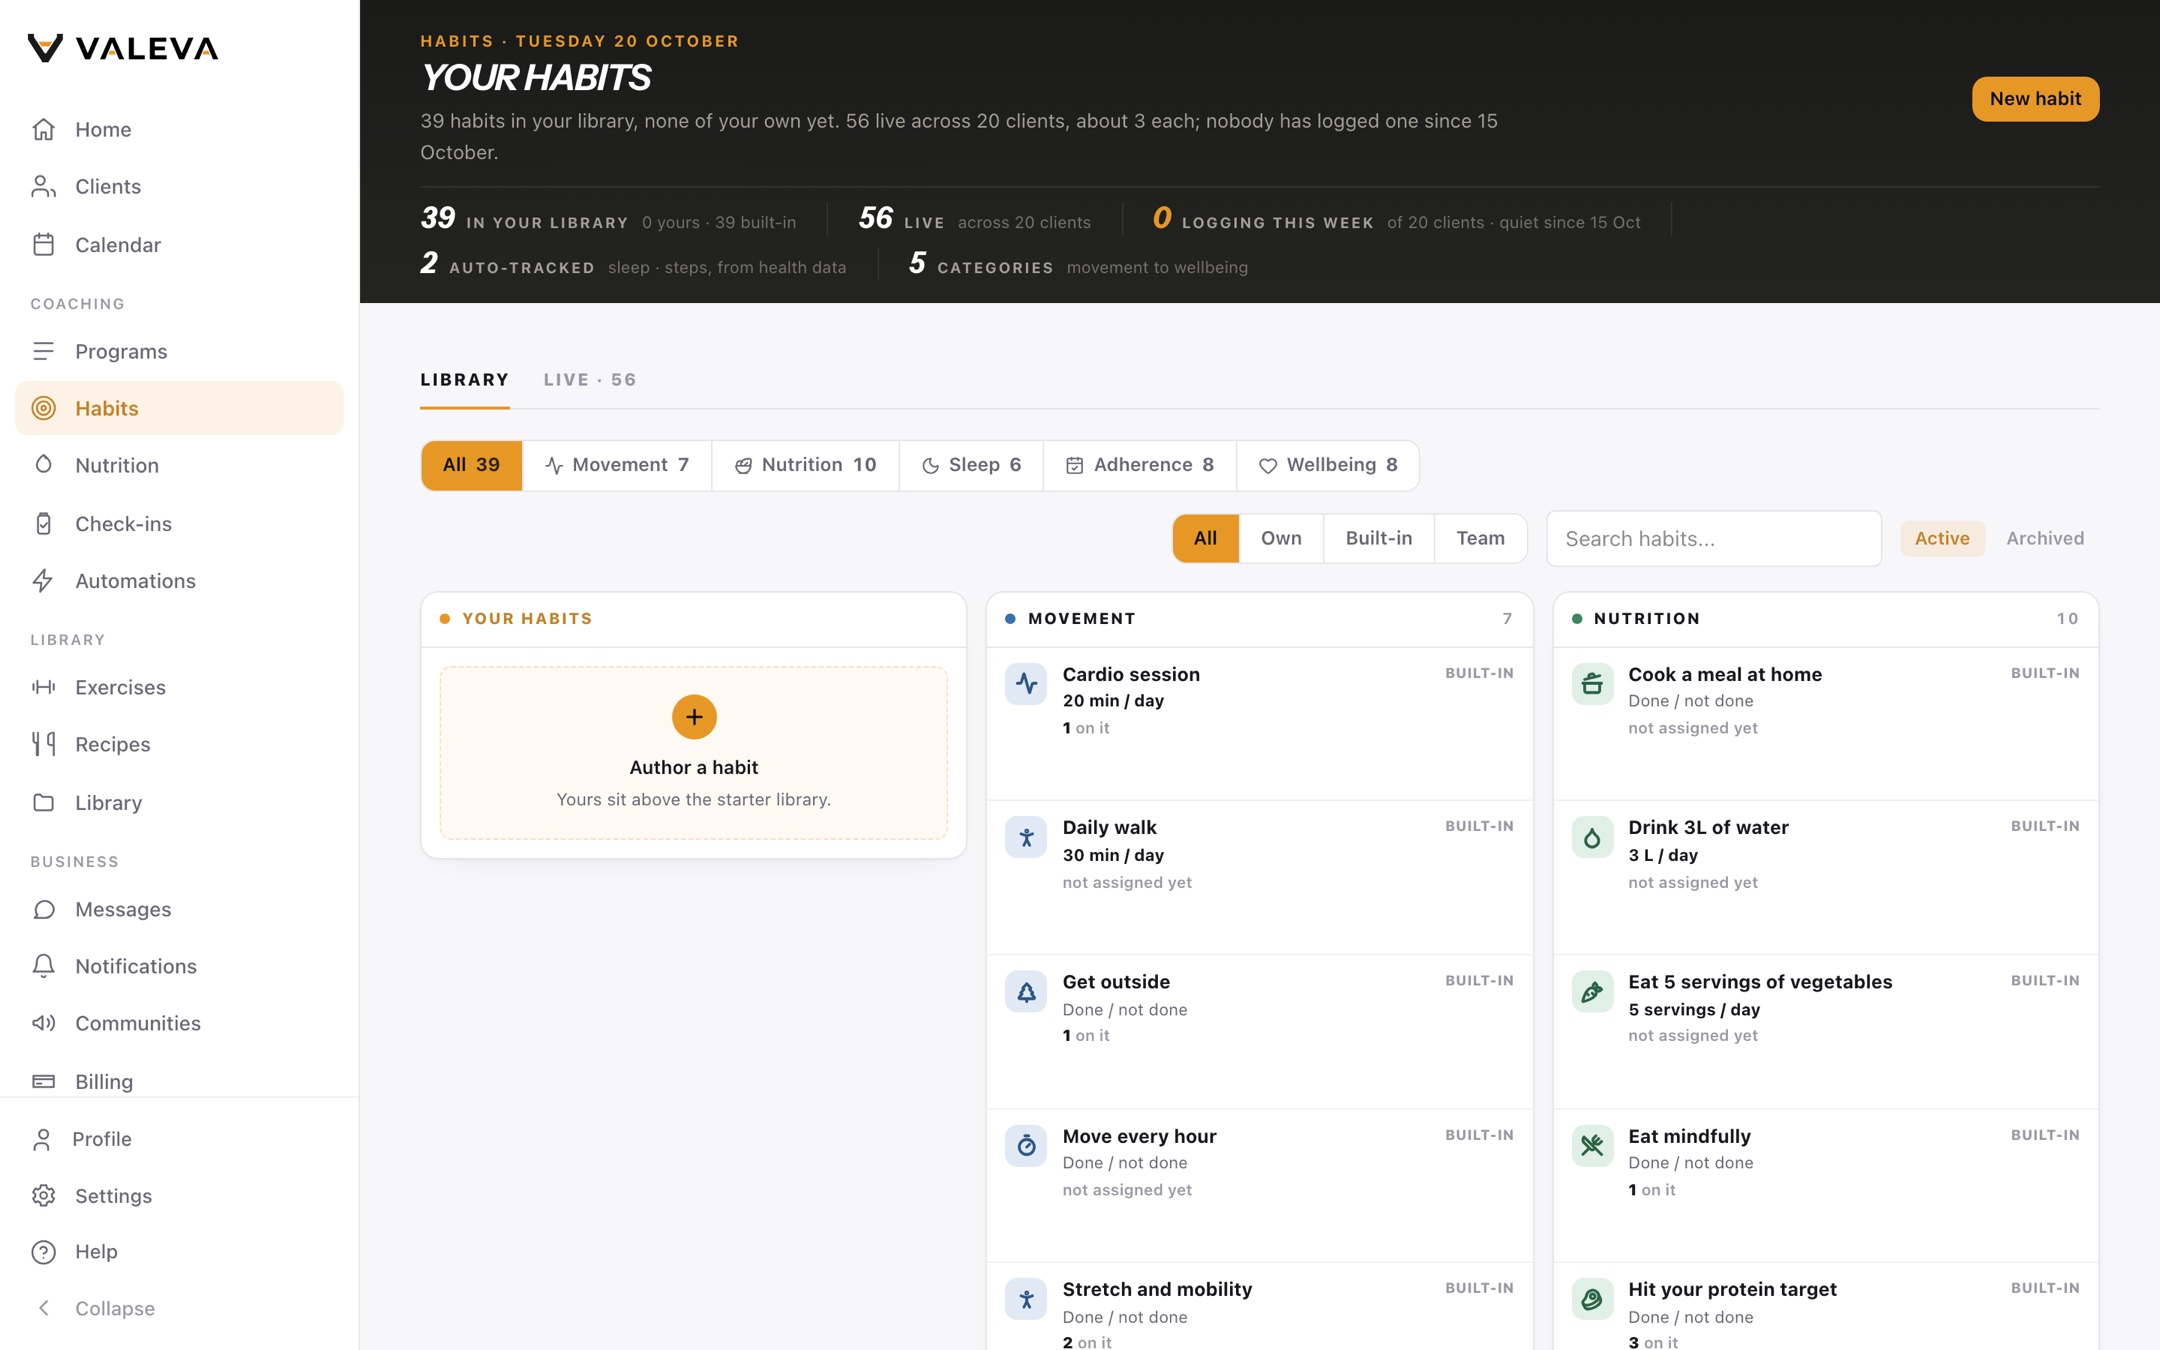Filter by Movement 7 category
This screenshot has width=2160, height=1350.
[x=617, y=465]
